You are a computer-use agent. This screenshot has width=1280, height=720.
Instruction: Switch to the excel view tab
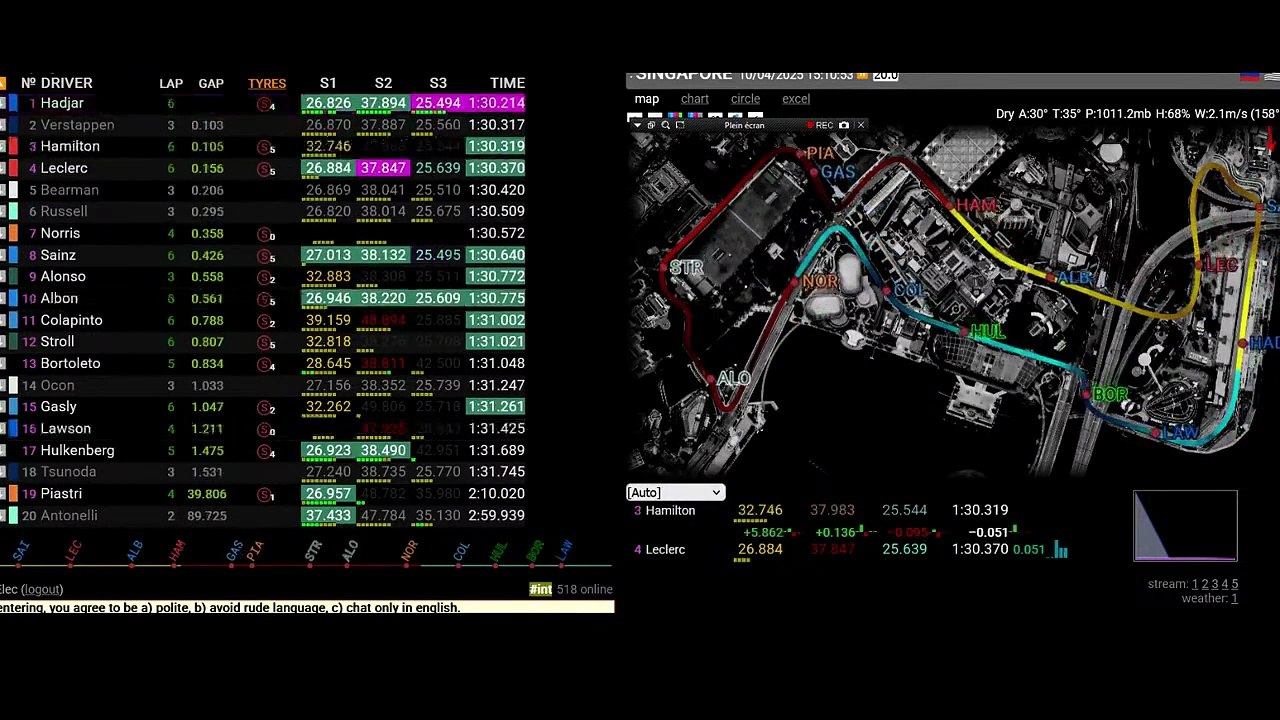796,99
